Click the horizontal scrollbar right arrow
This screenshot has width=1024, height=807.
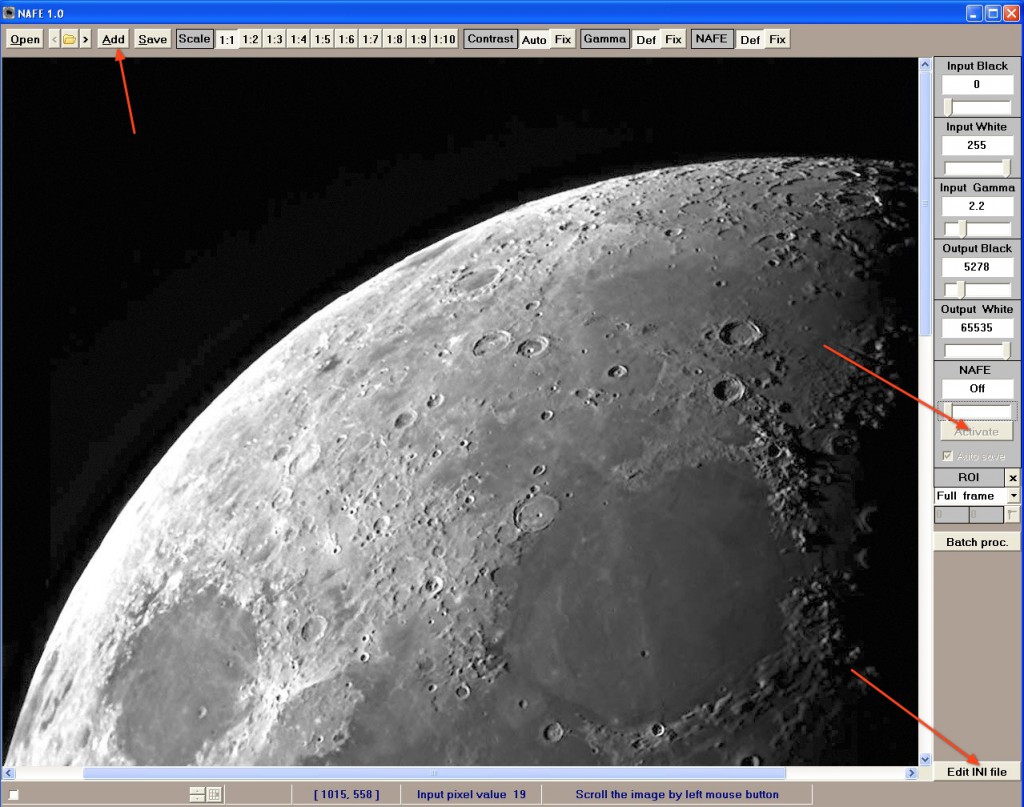(912, 773)
